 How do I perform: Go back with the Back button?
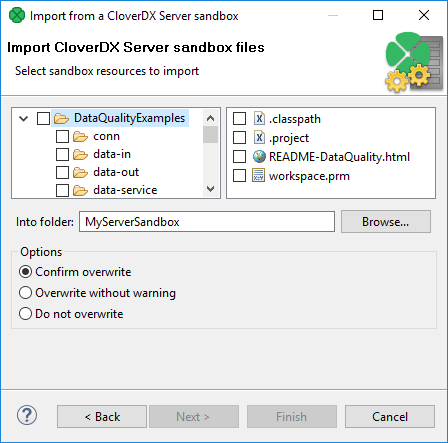tap(102, 417)
